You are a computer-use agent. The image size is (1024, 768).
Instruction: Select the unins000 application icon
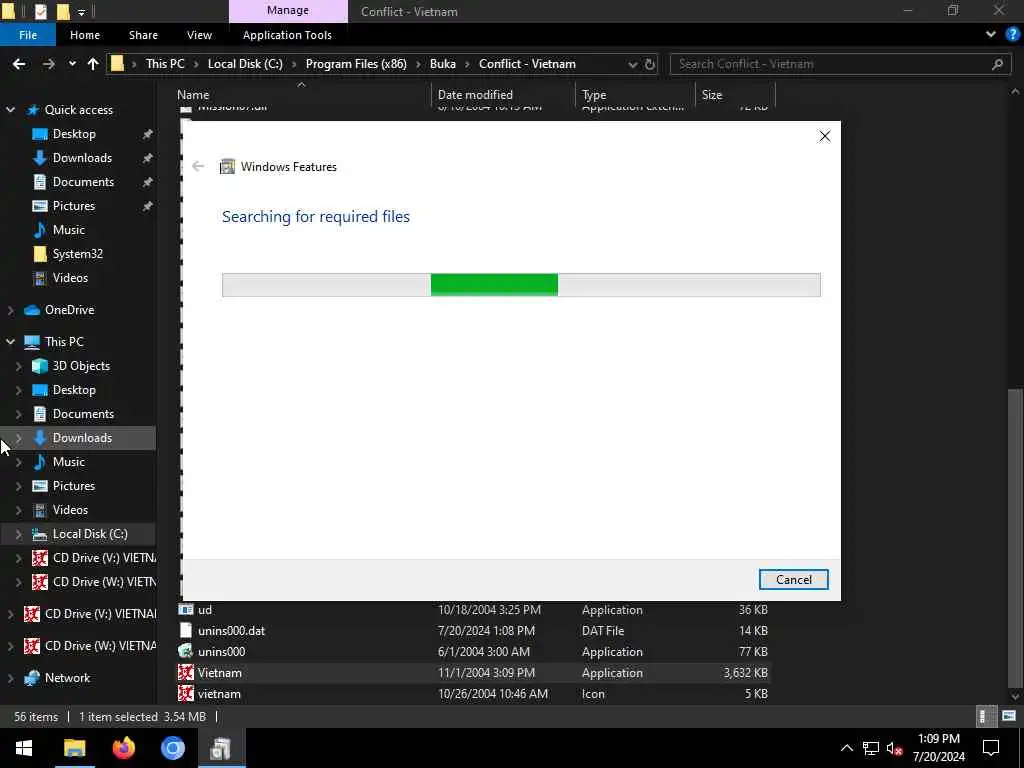click(x=186, y=652)
